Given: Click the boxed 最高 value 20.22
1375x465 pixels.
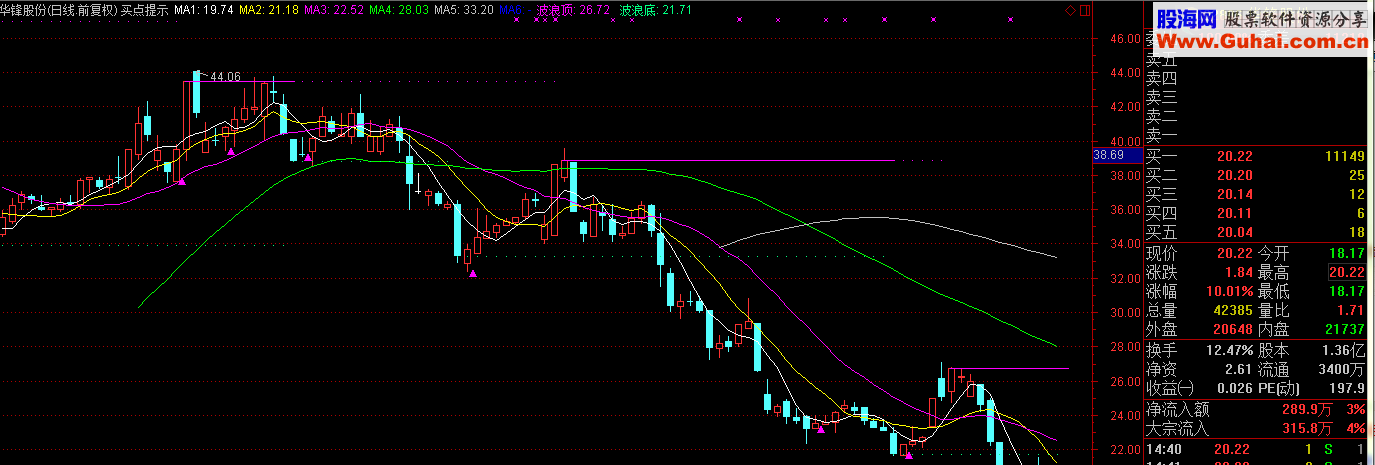Looking at the screenshot, I should [1346, 272].
